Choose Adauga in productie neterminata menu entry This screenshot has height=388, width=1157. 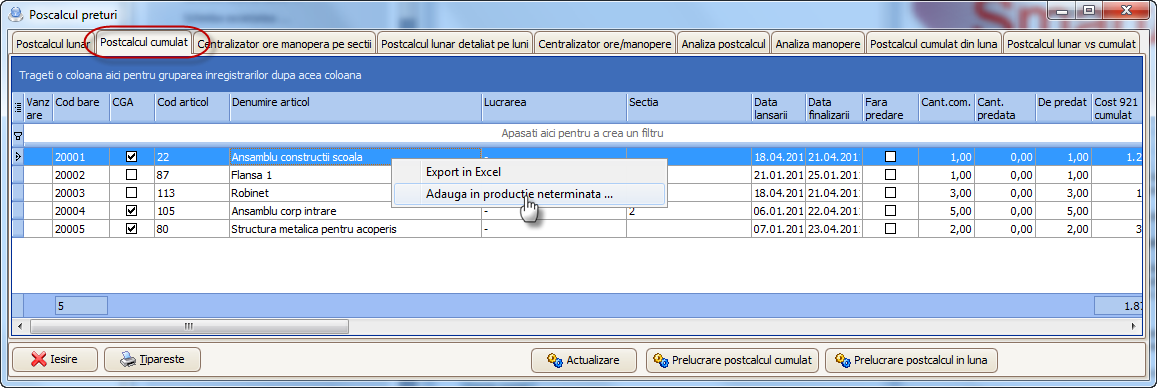529,194
